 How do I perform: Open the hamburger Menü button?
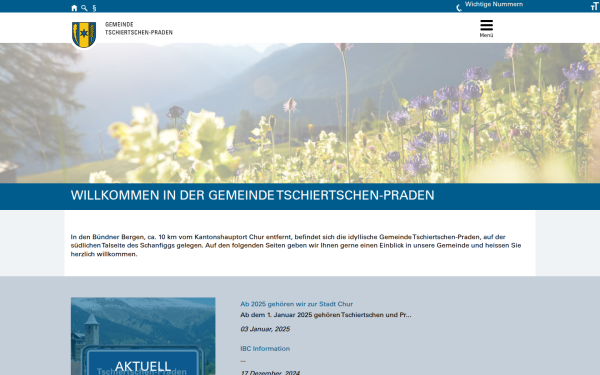tap(486, 28)
